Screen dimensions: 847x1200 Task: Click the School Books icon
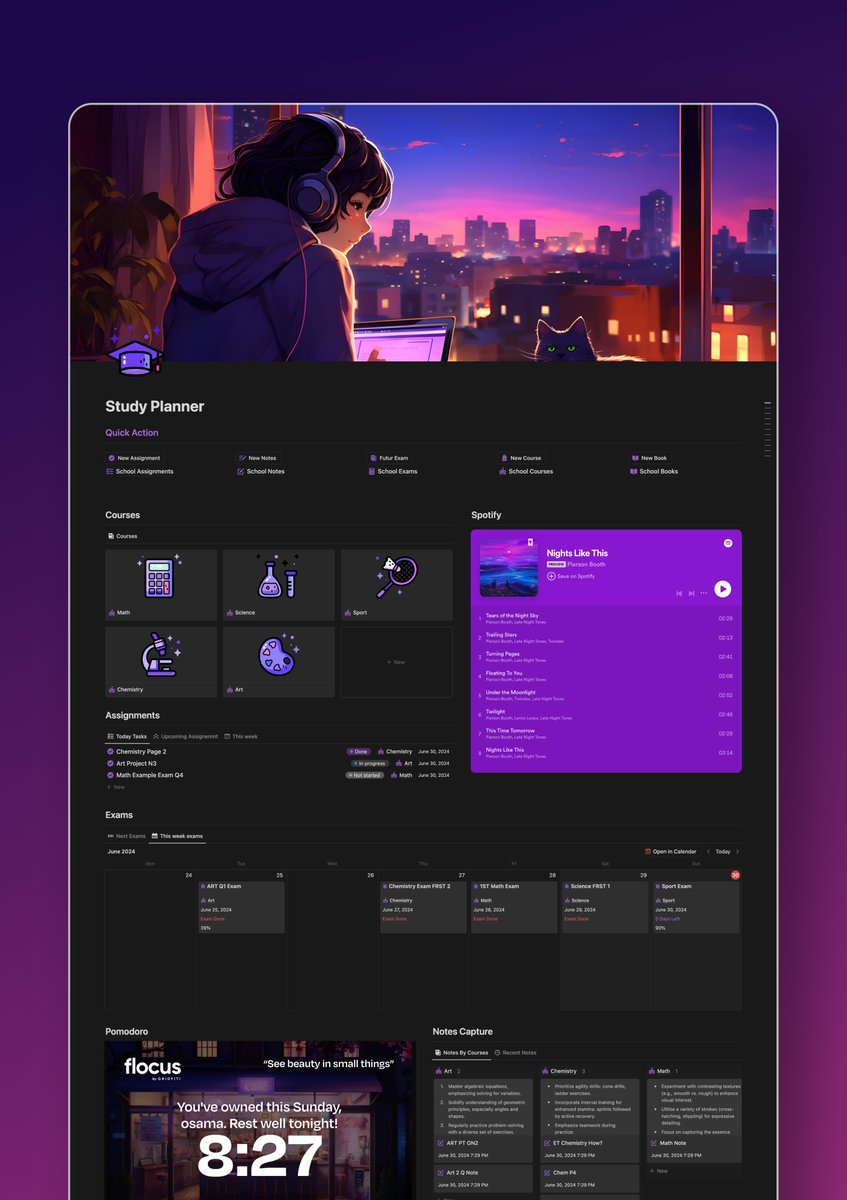tap(634, 471)
